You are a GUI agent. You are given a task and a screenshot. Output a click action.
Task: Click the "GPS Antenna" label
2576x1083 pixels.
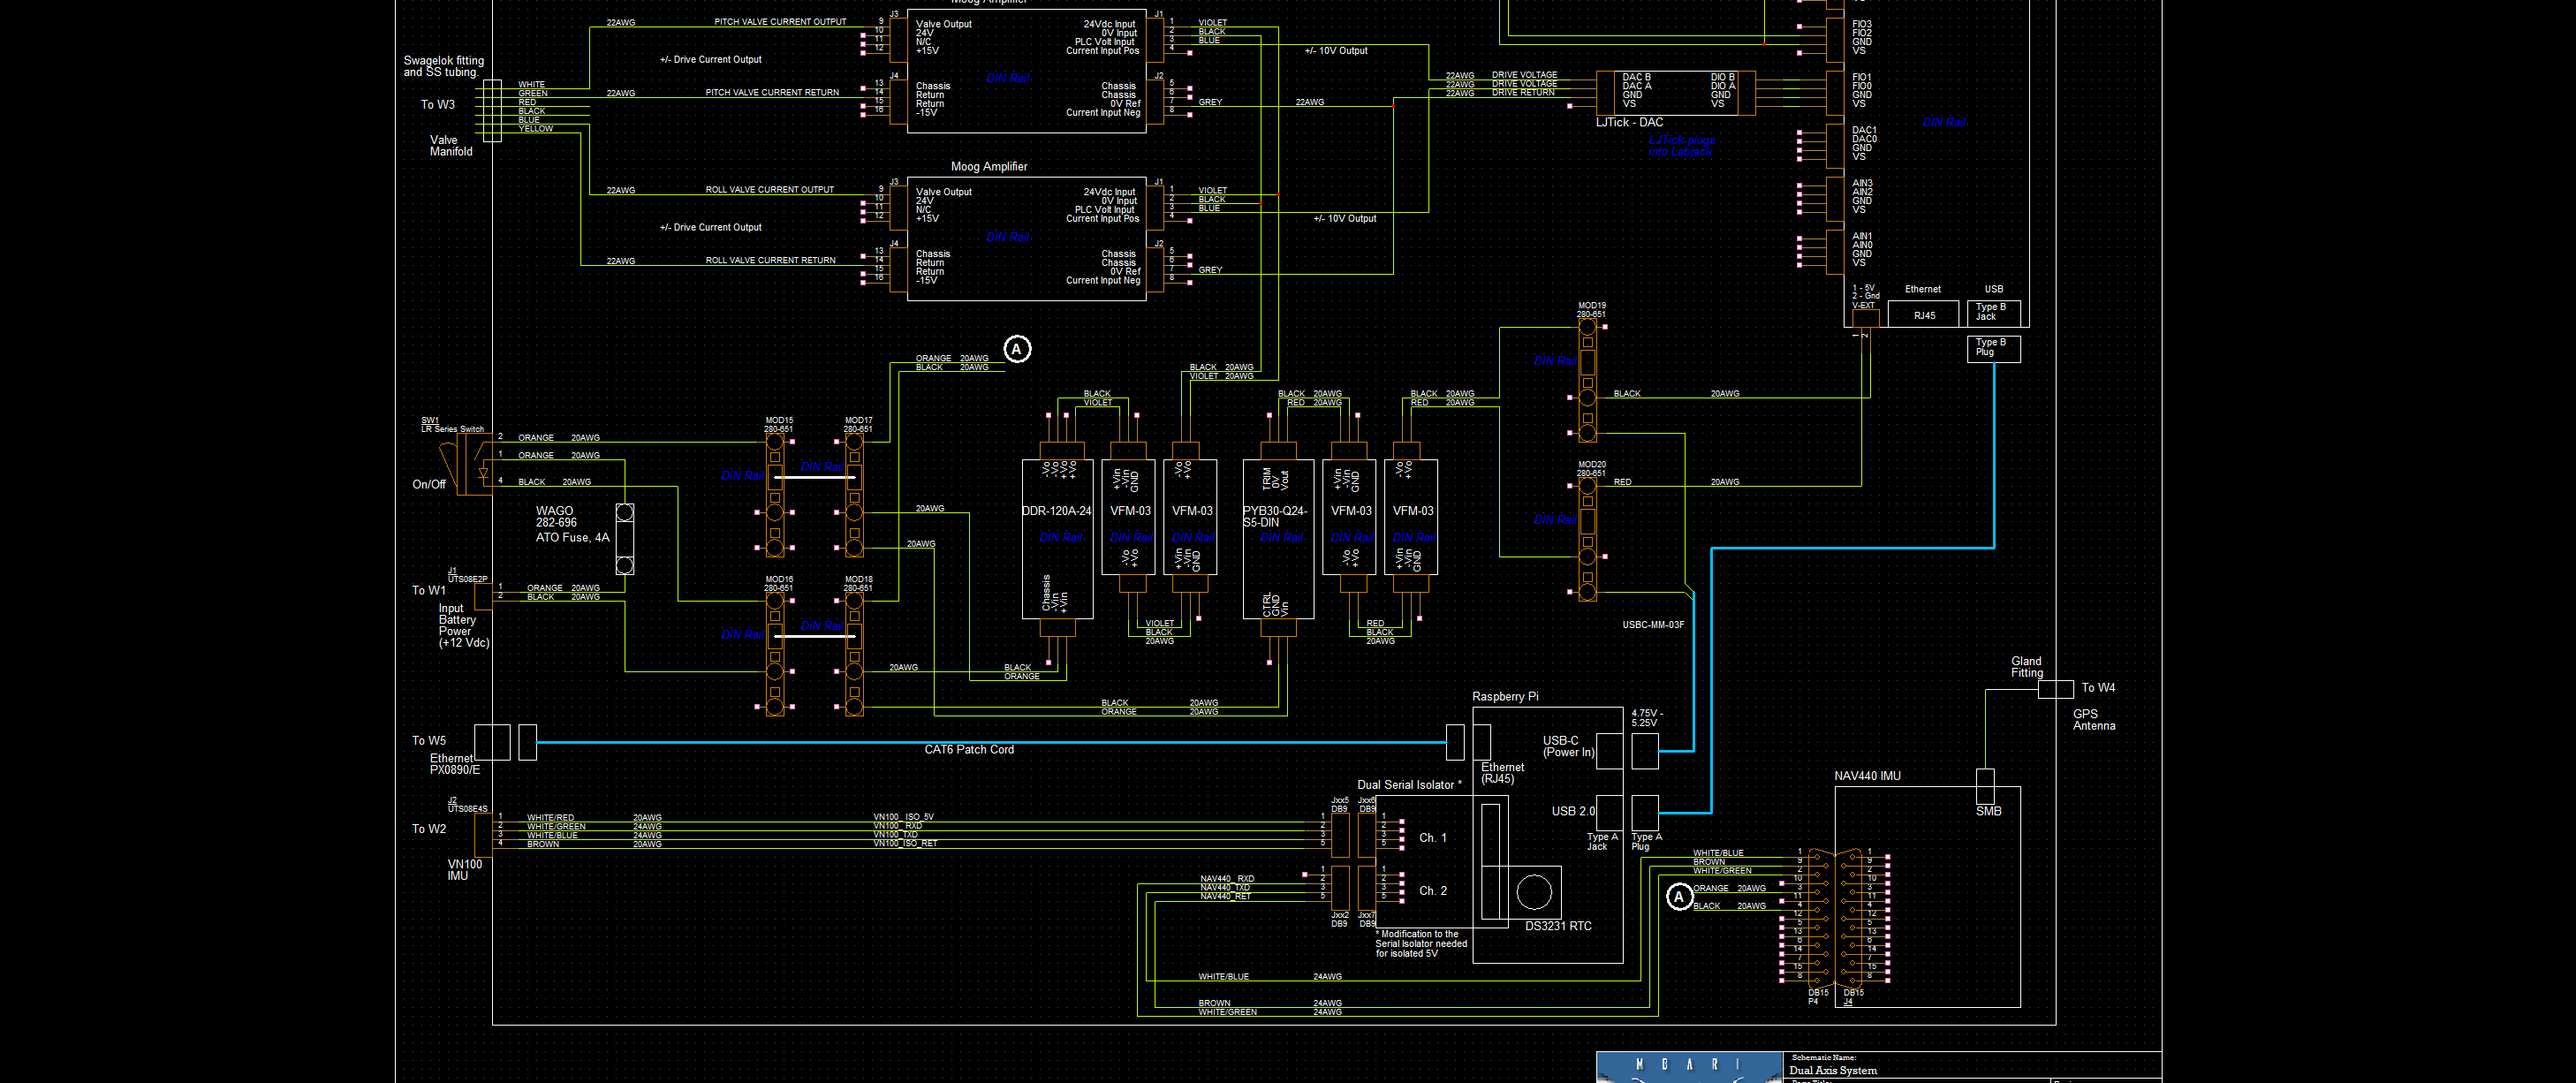pos(2094,720)
